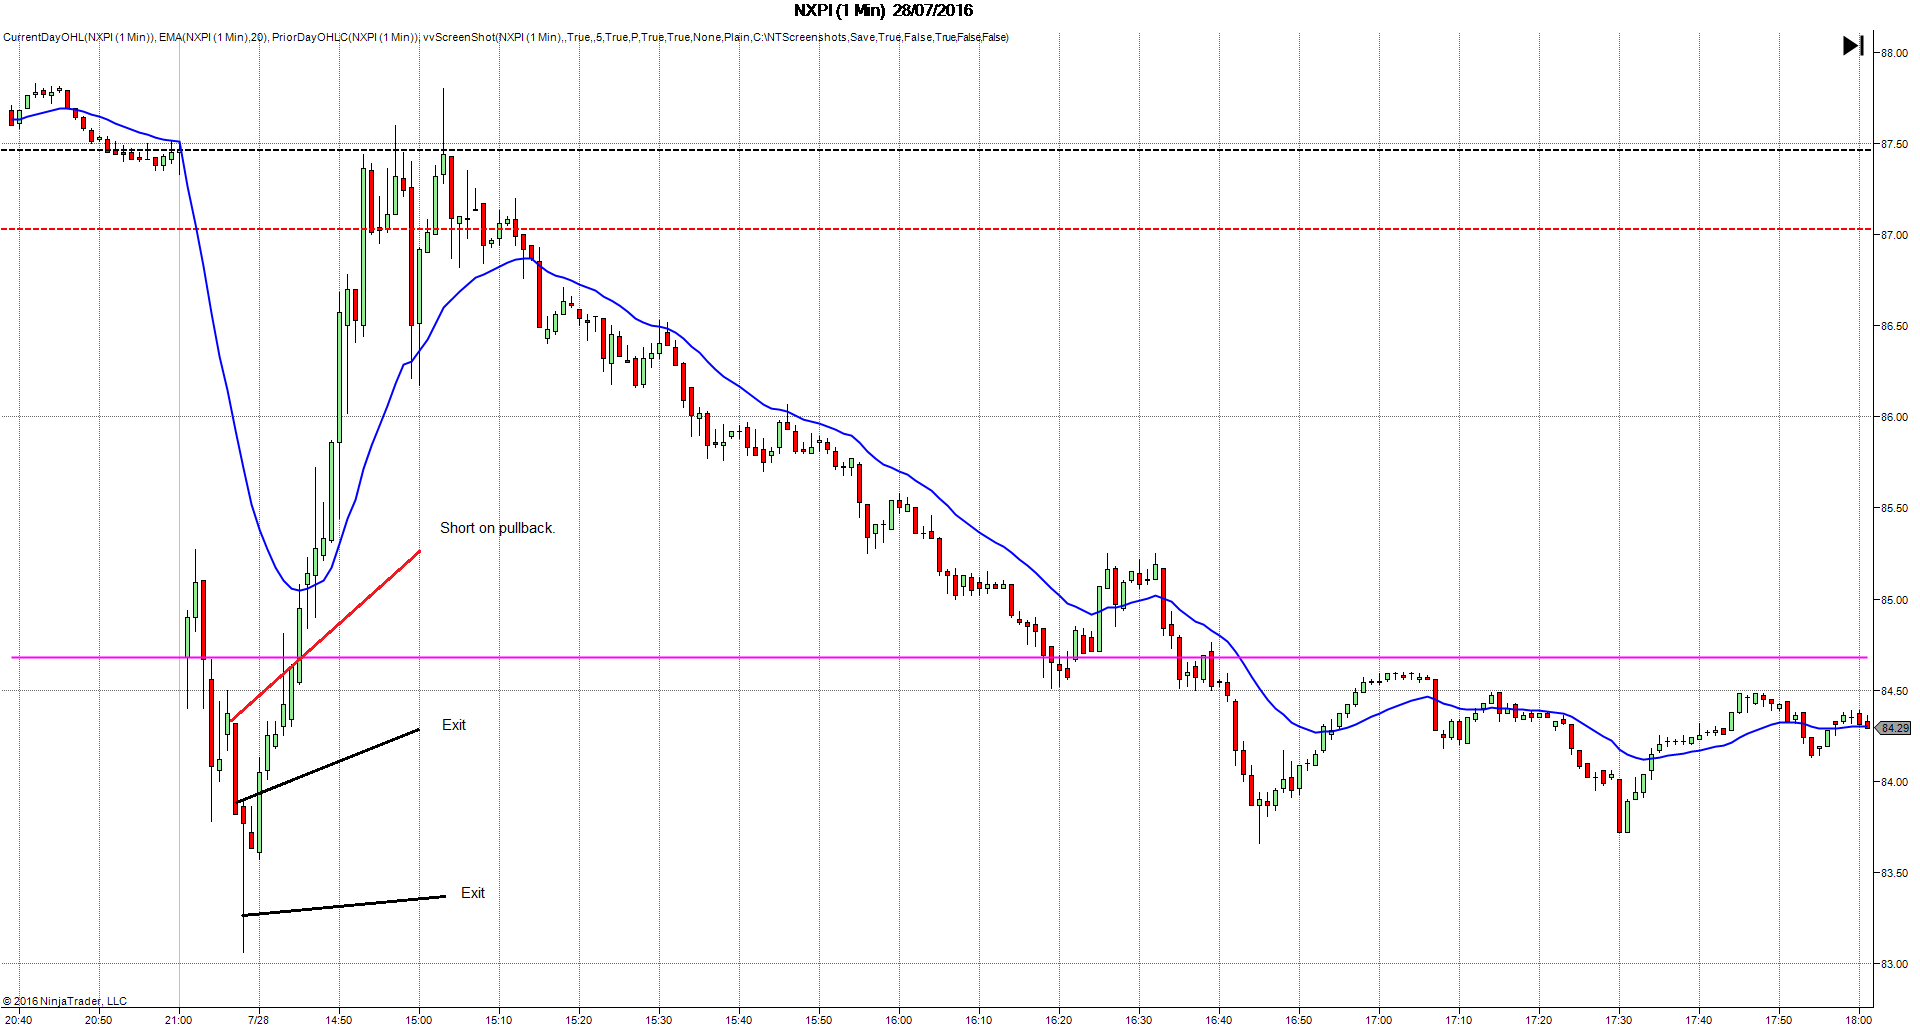Click the 15:00 time axis label
Viewport: 1920px width, 1034px height.
(x=418, y=1020)
